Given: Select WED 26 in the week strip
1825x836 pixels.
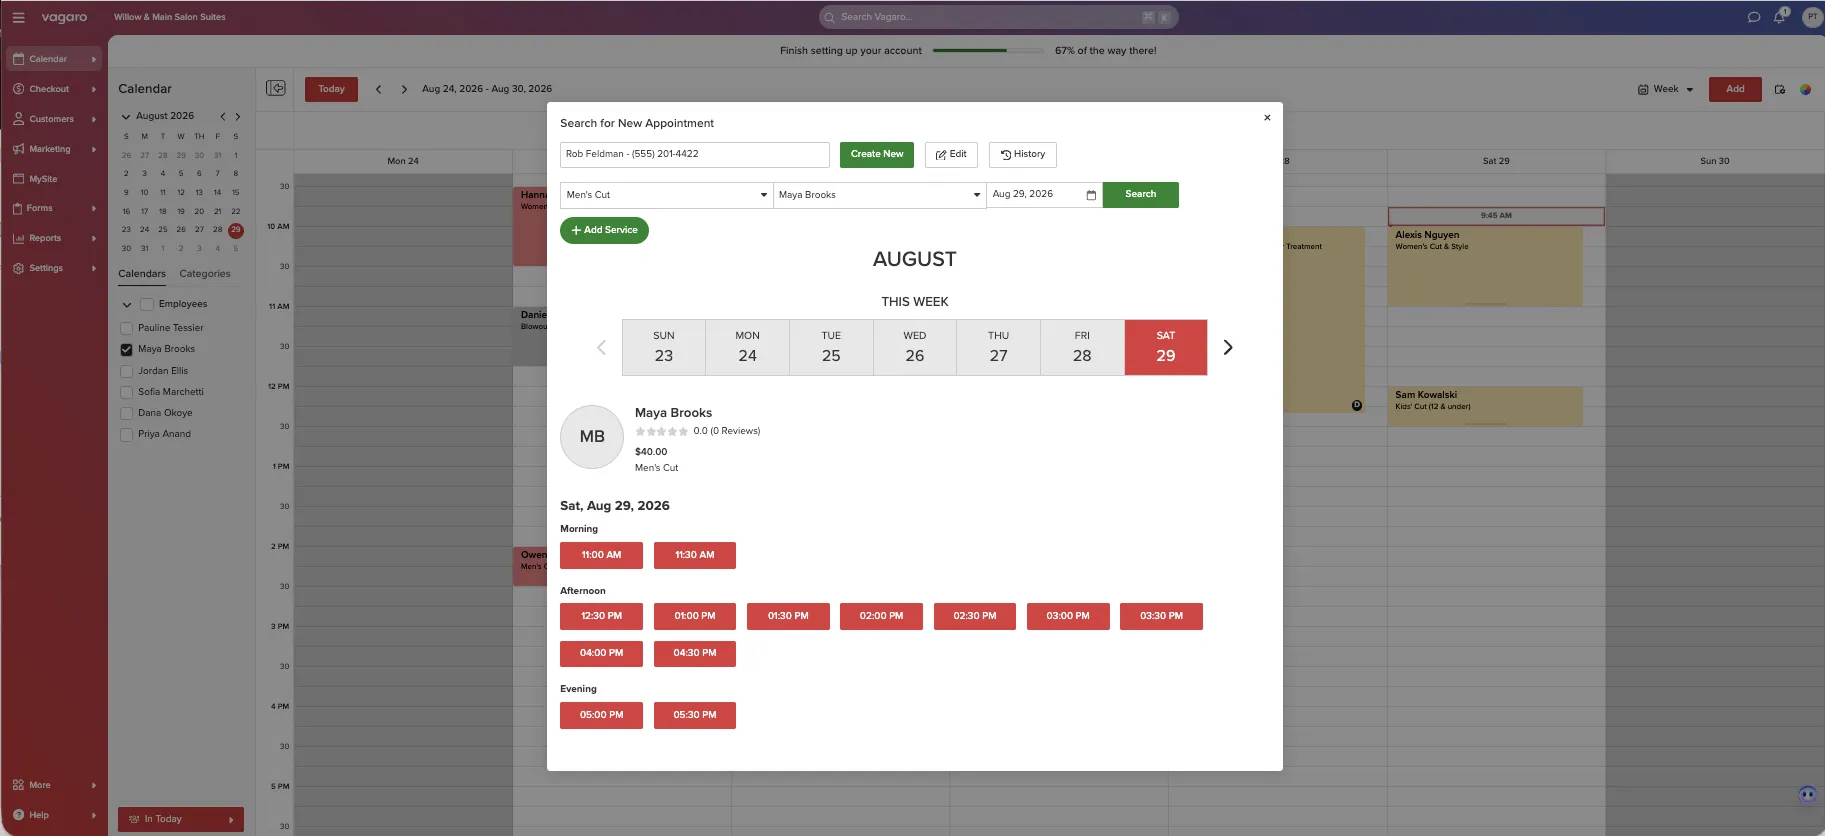Looking at the screenshot, I should [x=915, y=347].
